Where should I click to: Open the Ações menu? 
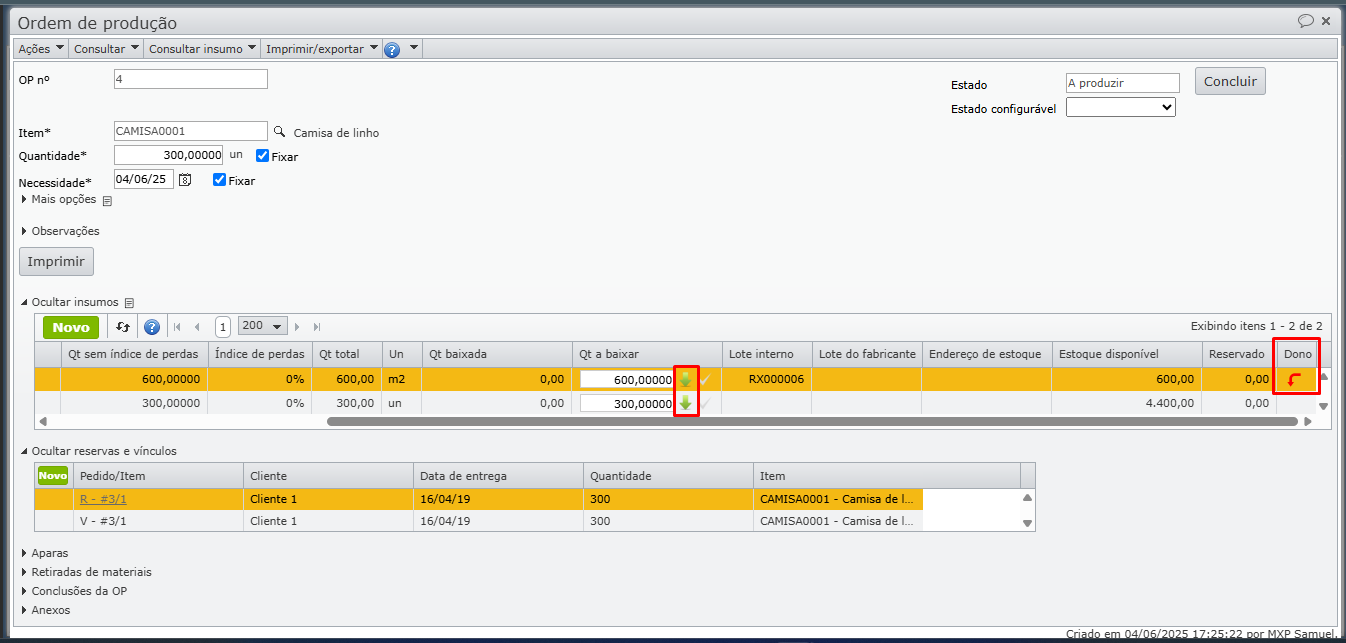tap(41, 48)
